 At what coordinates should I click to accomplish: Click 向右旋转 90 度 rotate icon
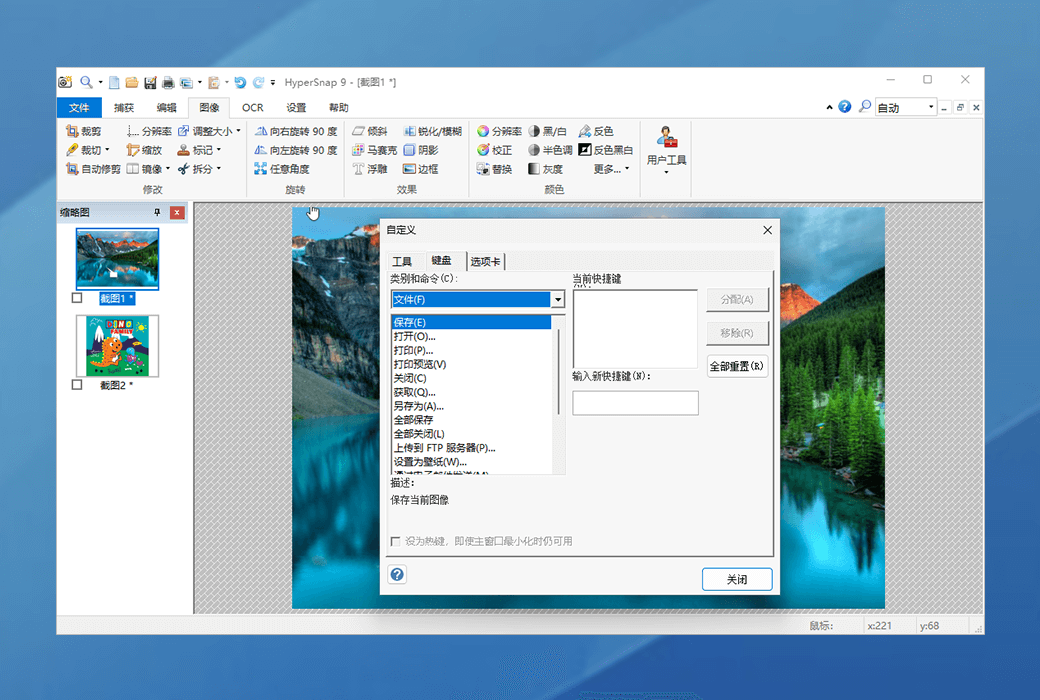click(261, 131)
